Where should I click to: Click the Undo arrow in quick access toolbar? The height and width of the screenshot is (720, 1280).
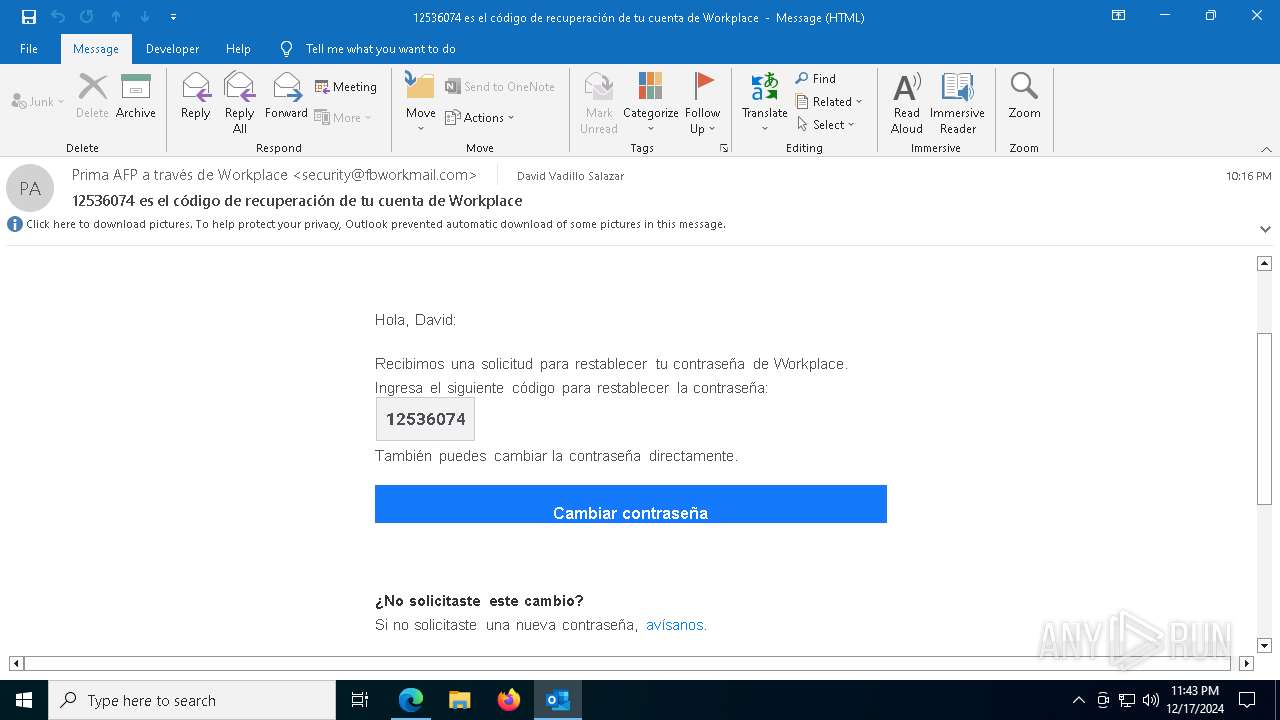click(58, 17)
